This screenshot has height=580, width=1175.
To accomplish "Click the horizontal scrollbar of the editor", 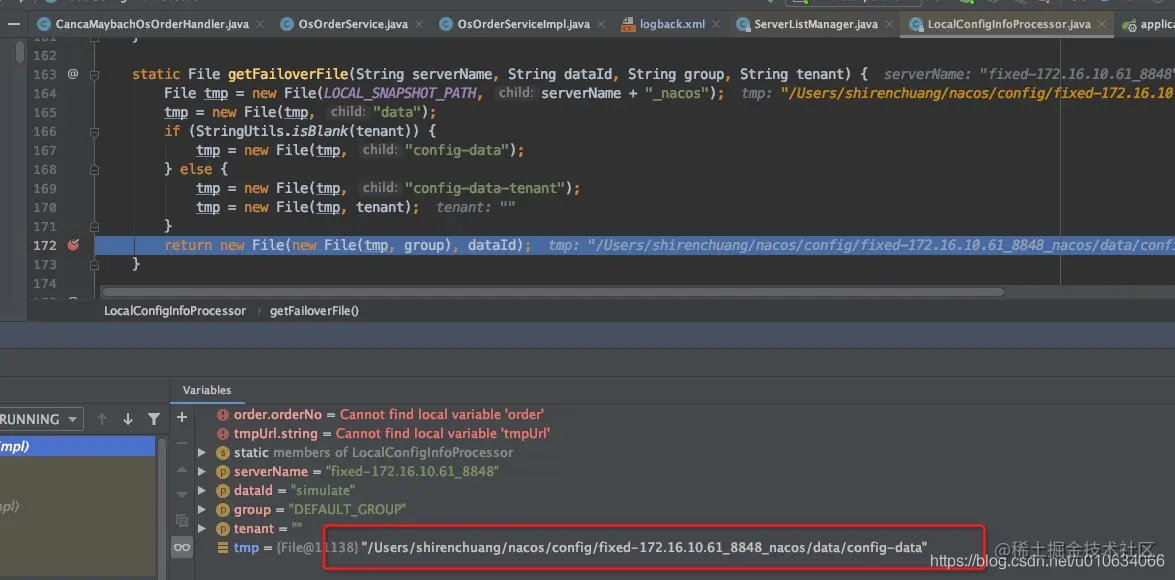I will 553,291.
